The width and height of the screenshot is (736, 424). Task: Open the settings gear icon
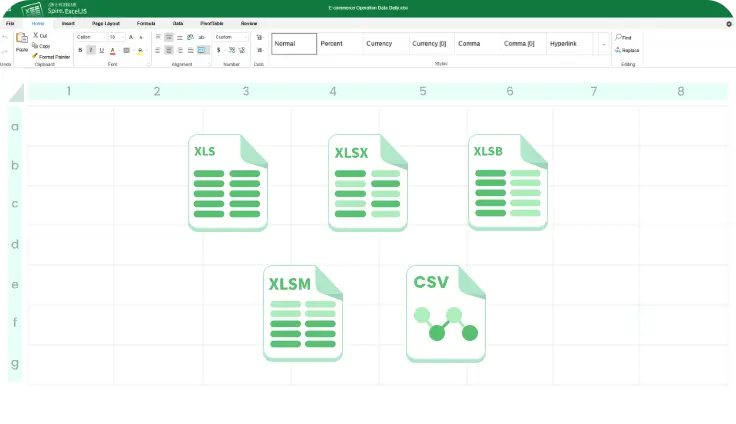(x=728, y=23)
